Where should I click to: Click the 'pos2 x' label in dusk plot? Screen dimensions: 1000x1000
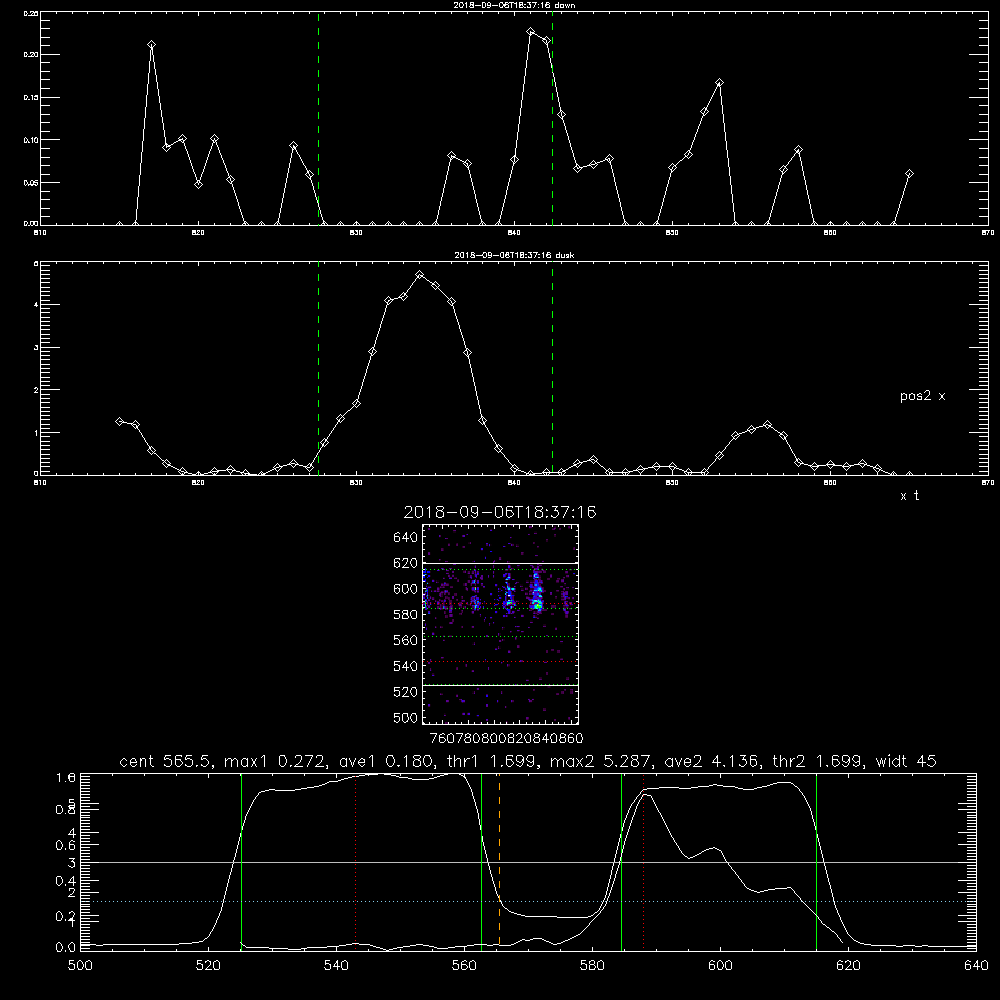922,396
